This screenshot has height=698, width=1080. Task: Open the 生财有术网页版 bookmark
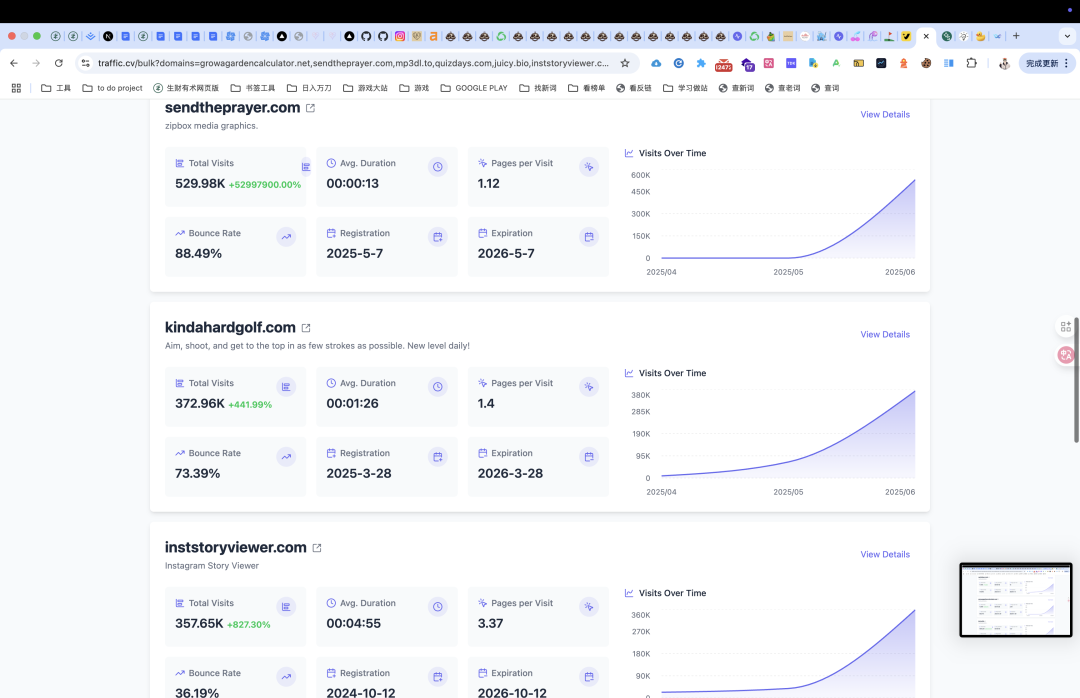coord(186,88)
